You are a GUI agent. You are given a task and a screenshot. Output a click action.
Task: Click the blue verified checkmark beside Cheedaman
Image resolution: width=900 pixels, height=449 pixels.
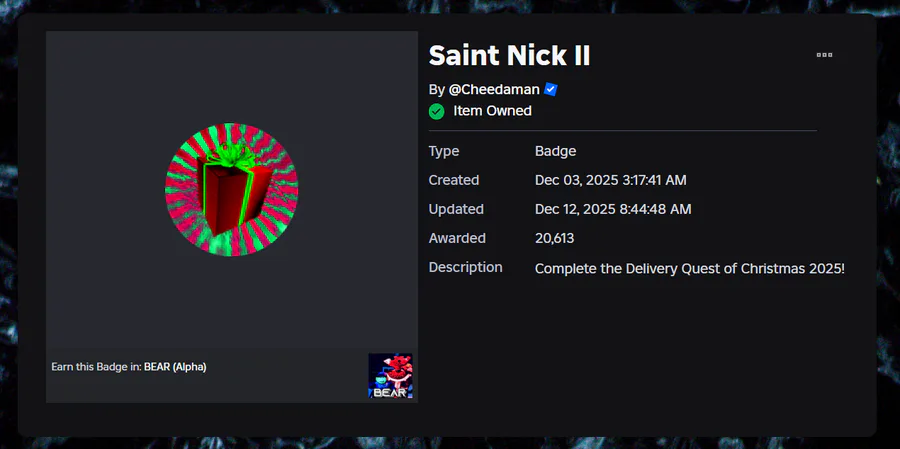tap(551, 89)
